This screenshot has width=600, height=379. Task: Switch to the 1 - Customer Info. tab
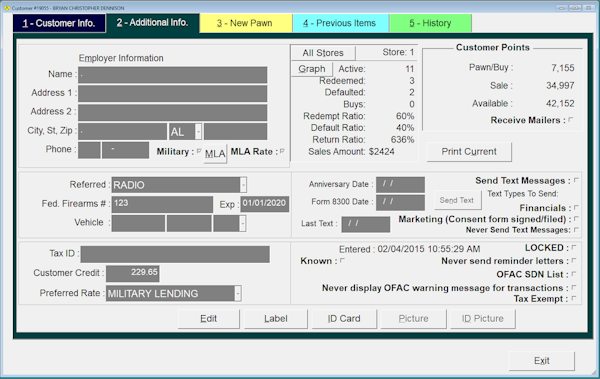[x=59, y=23]
